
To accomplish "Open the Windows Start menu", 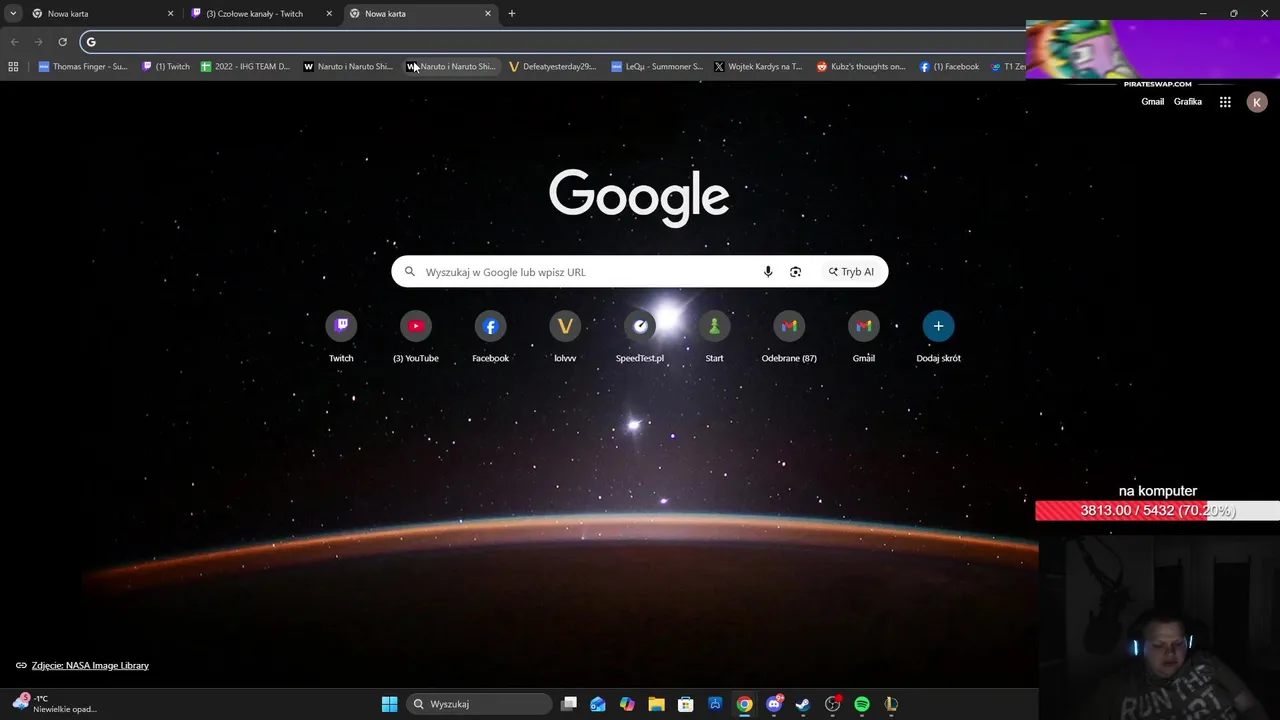I will point(389,704).
